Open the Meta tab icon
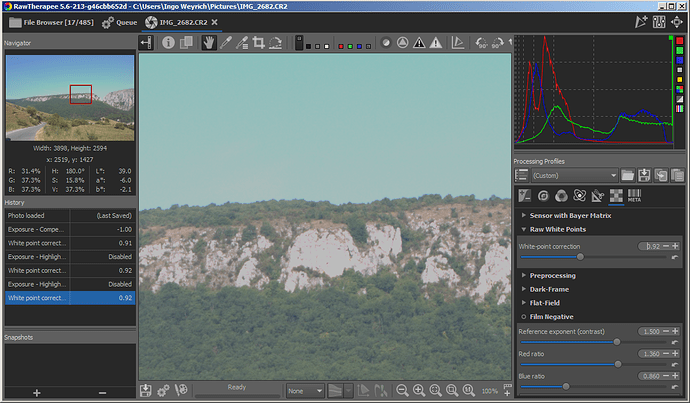Image resolution: width=690 pixels, height=403 pixels. click(x=634, y=196)
